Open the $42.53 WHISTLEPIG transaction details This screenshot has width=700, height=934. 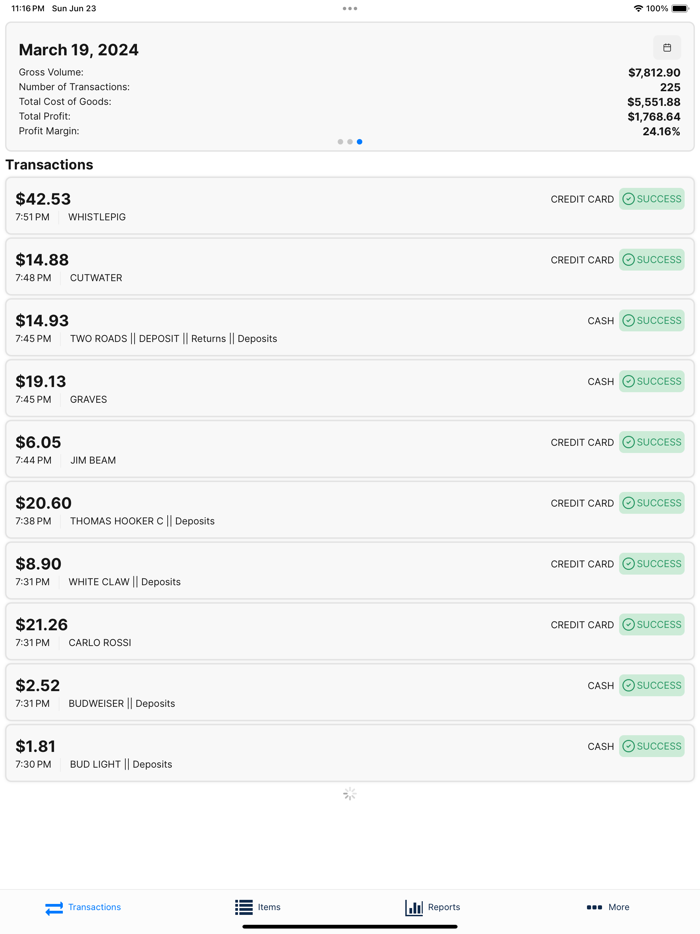[350, 206]
